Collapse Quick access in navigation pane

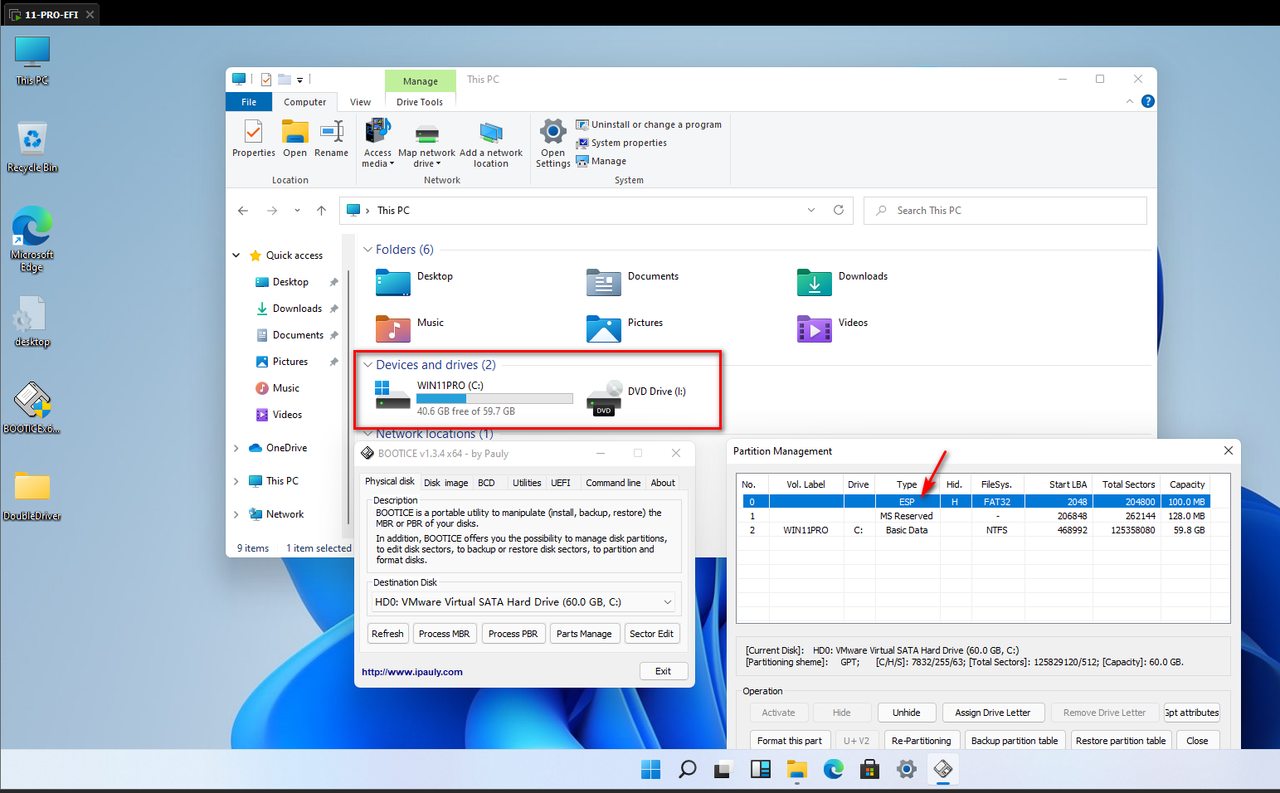pyautogui.click(x=237, y=256)
